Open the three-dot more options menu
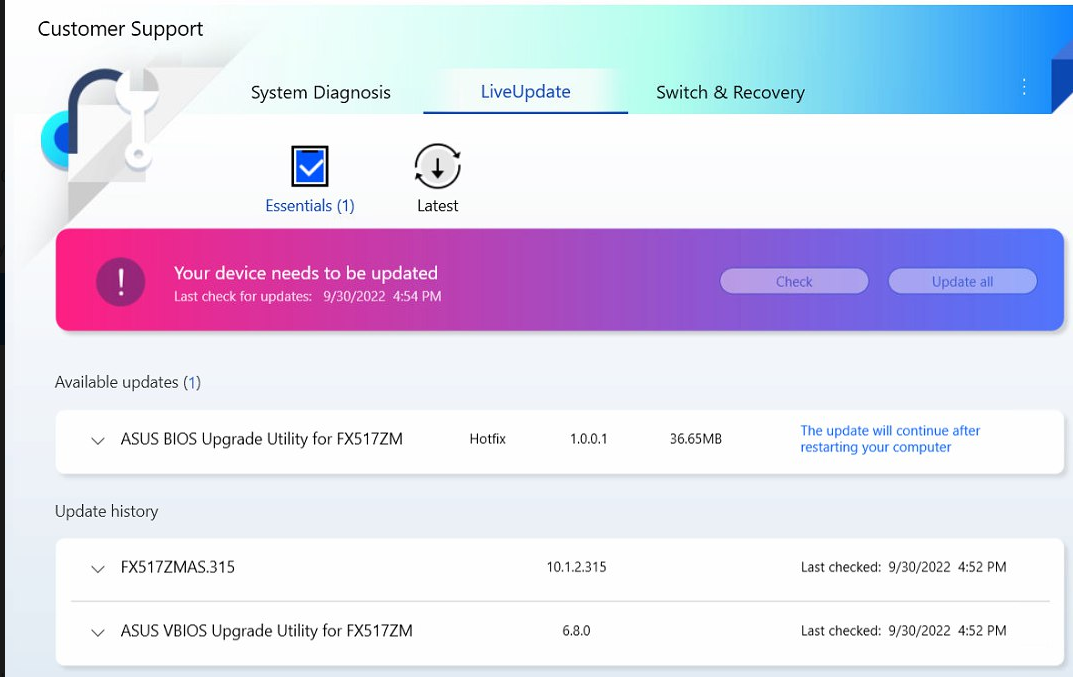The width and height of the screenshot is (1073, 677). coord(1024,87)
